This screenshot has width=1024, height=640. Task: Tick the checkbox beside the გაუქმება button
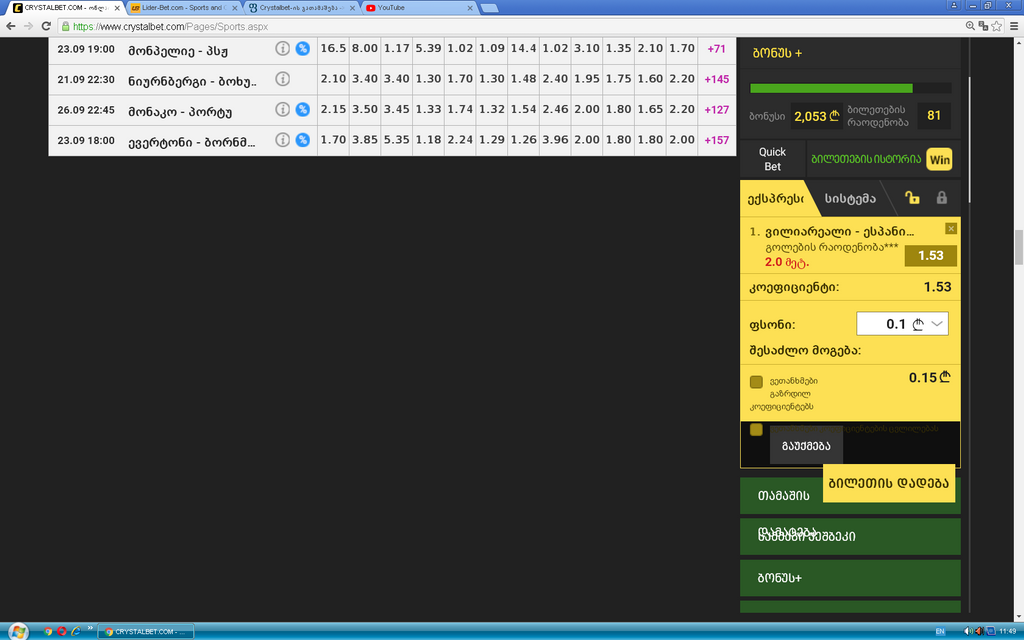tap(756, 429)
